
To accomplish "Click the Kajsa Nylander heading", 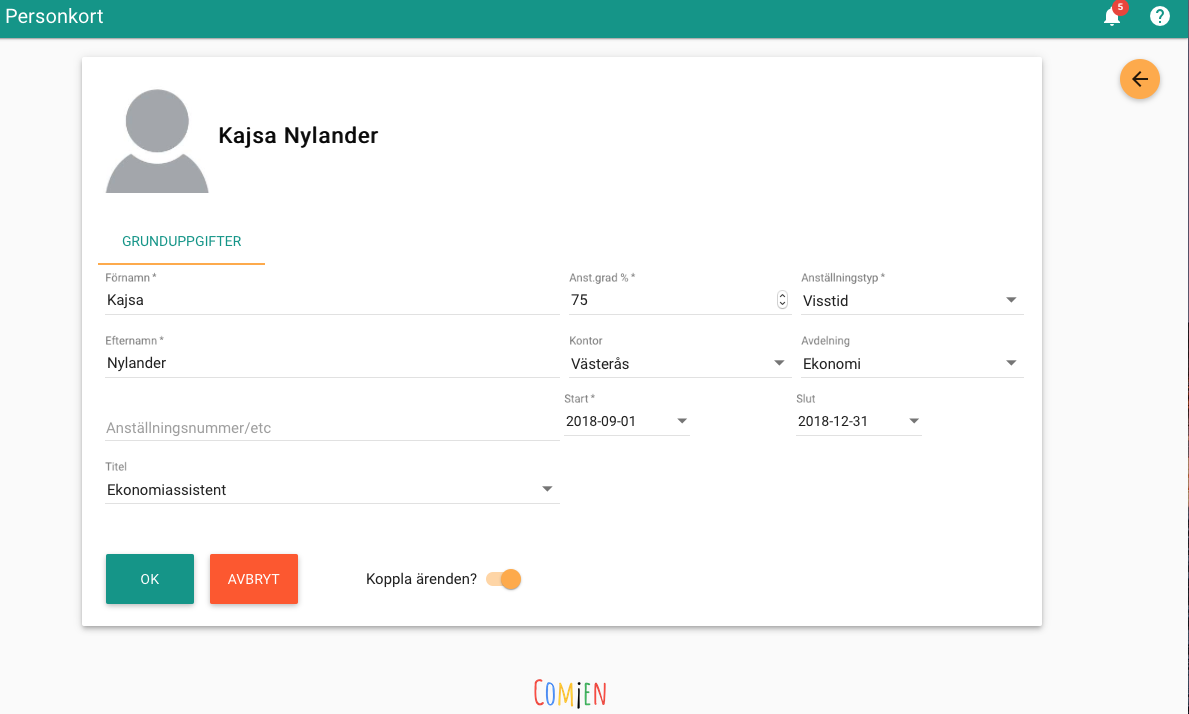I will point(298,136).
